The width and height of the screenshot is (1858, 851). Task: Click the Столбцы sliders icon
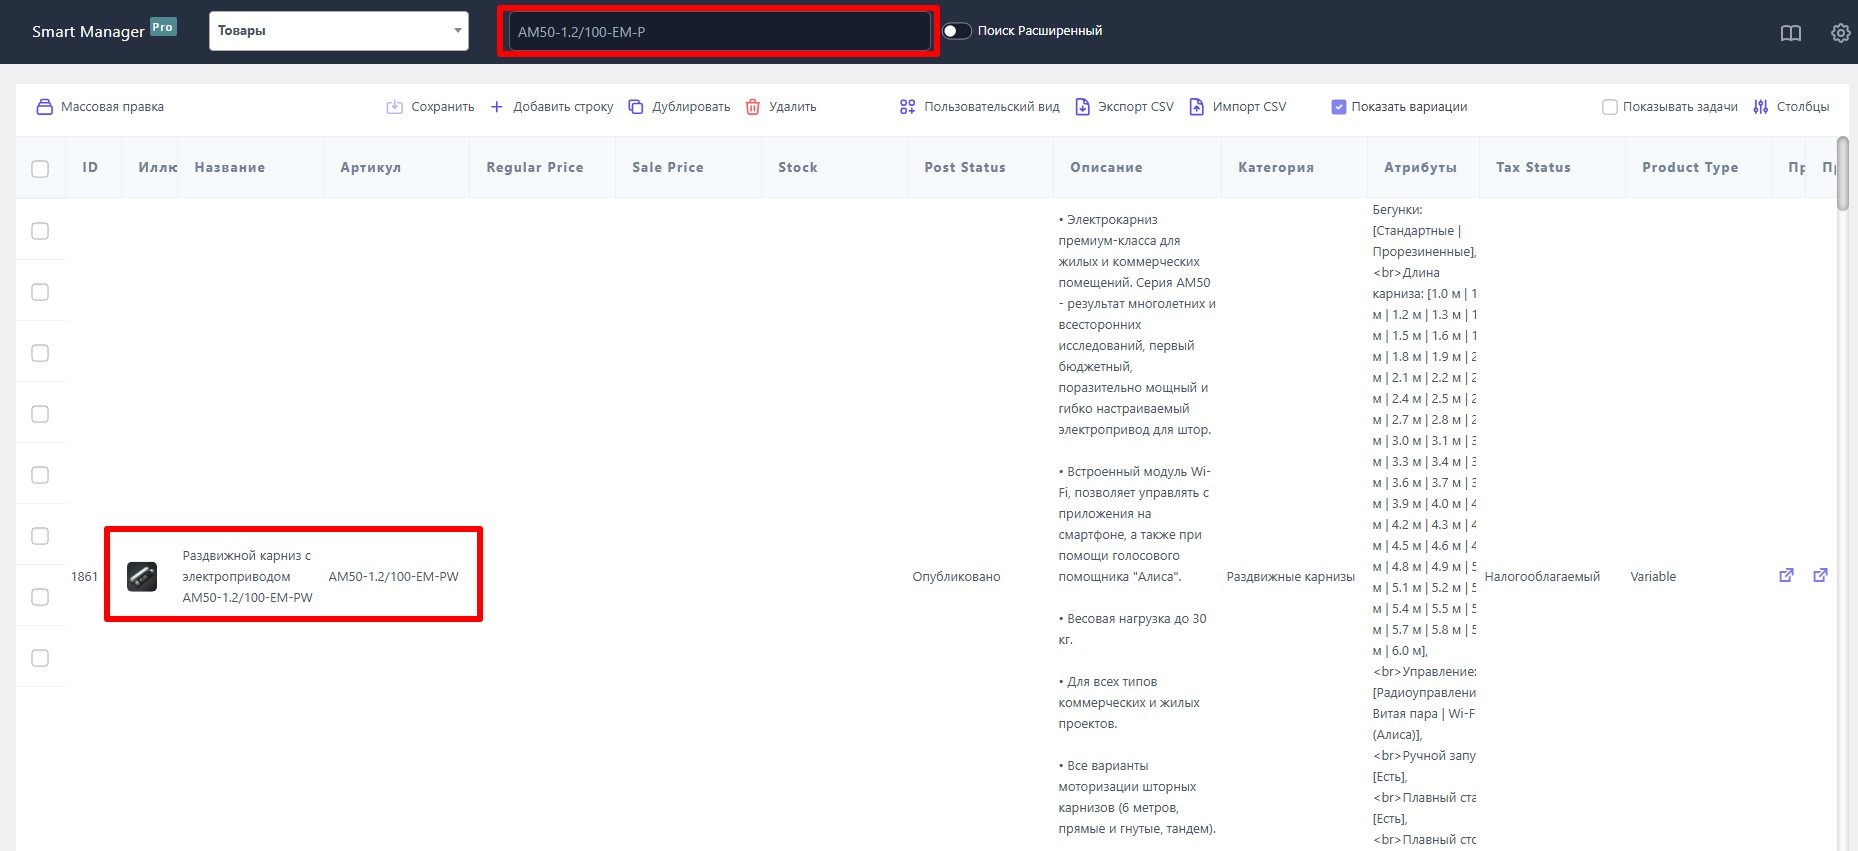point(1761,107)
